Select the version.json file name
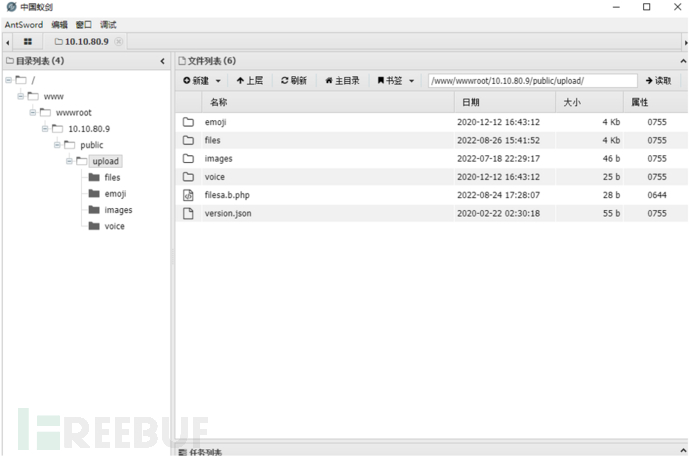This screenshot has width=690, height=457. pyautogui.click(x=228, y=213)
